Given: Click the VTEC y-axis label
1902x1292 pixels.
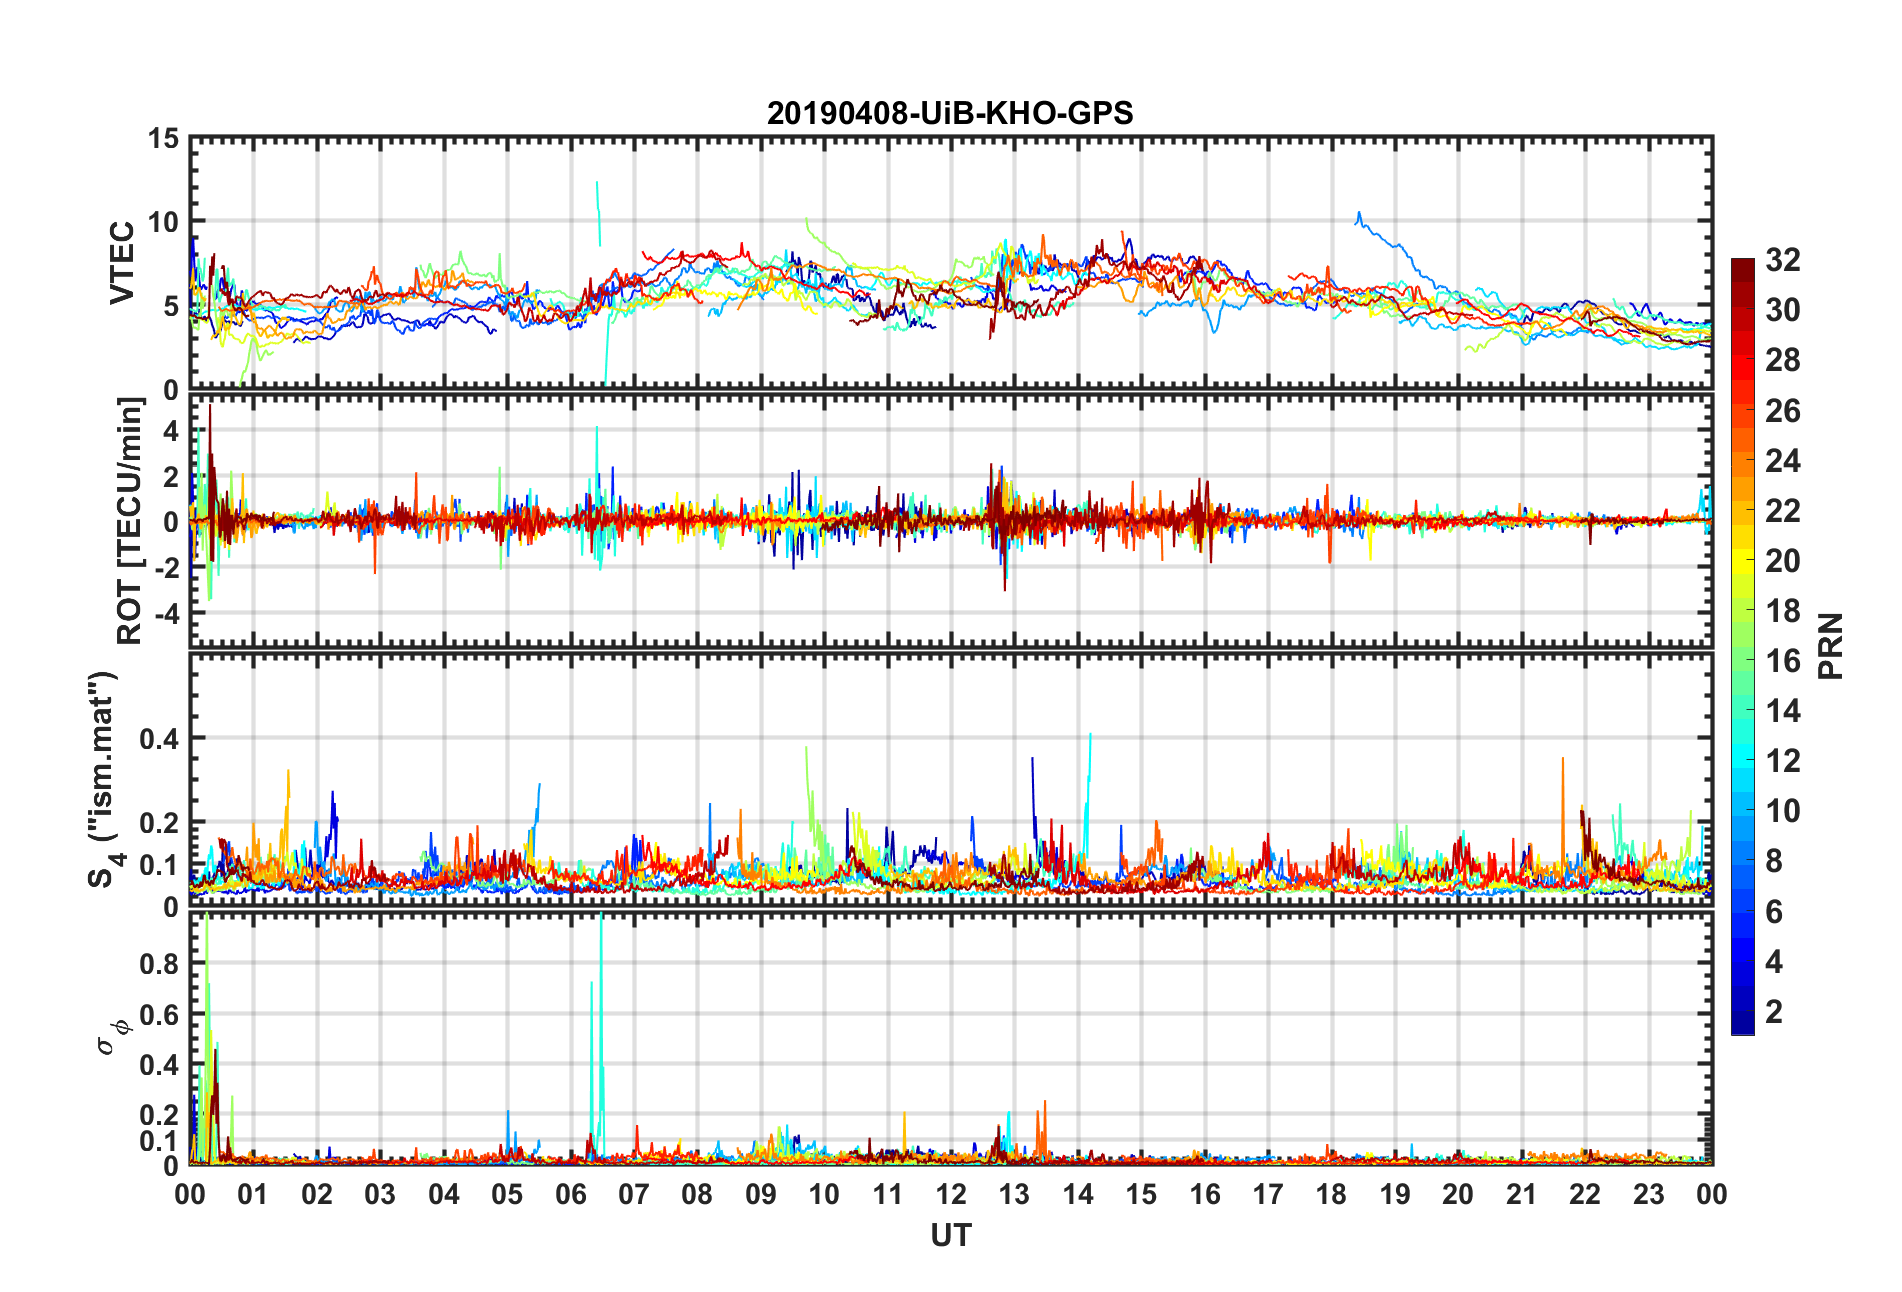Looking at the screenshot, I should pos(122,263).
